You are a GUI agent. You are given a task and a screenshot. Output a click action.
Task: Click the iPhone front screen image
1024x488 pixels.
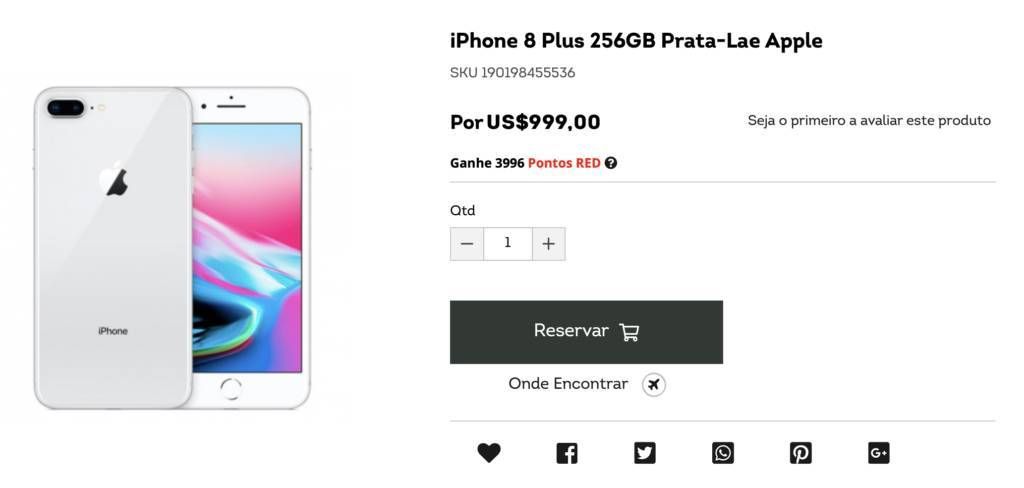point(249,248)
